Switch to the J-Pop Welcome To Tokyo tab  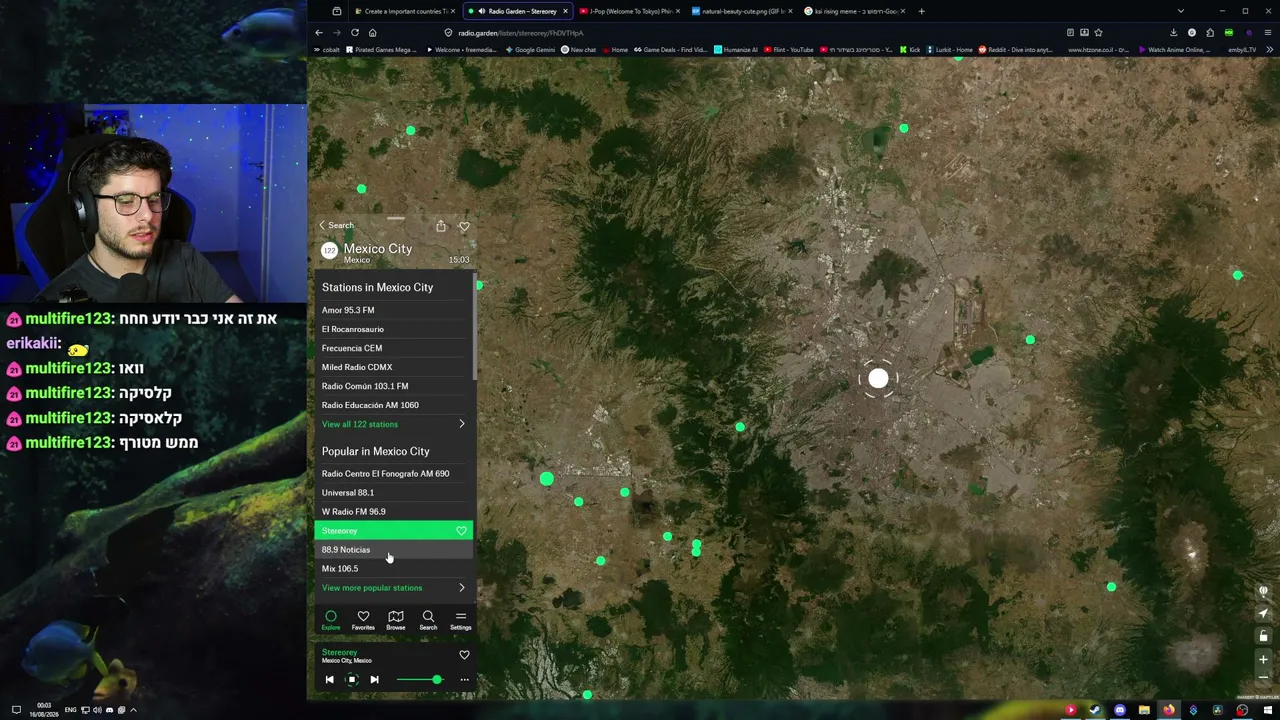coord(630,11)
